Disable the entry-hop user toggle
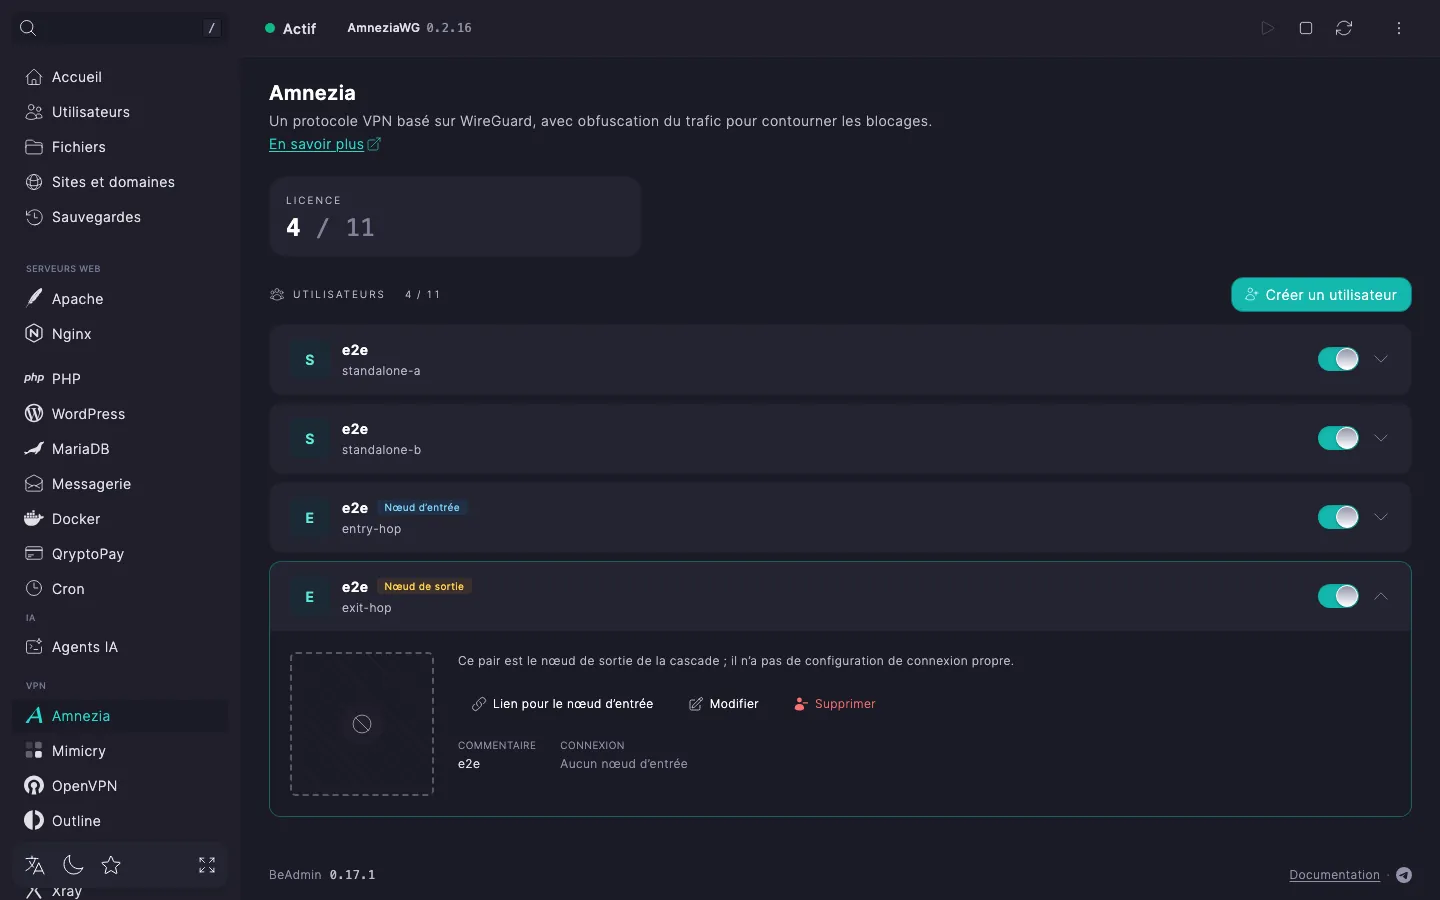The width and height of the screenshot is (1440, 900). (1338, 517)
